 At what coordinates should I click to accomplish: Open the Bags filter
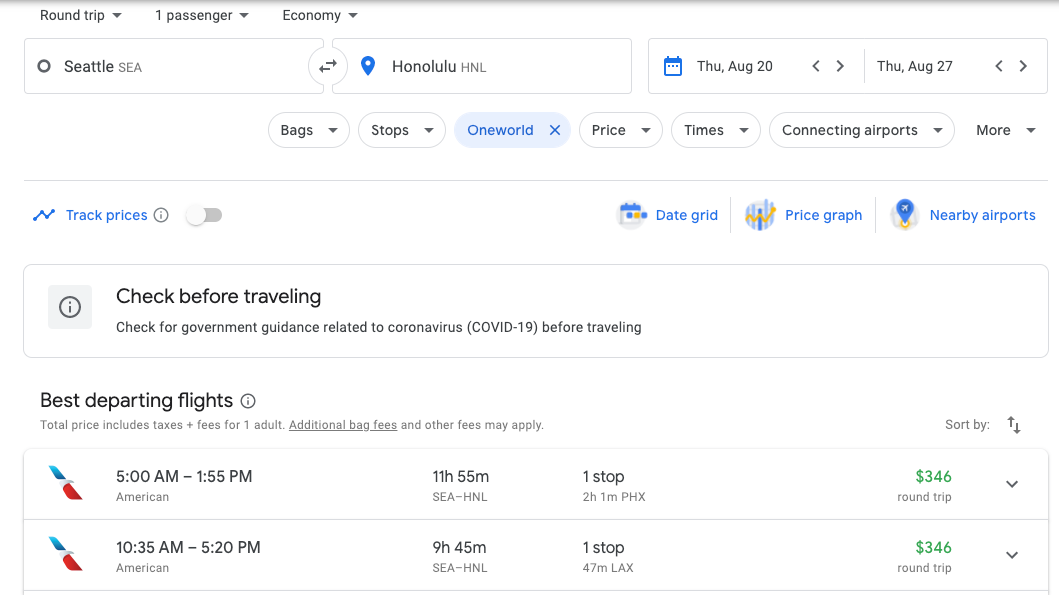pyautogui.click(x=308, y=130)
